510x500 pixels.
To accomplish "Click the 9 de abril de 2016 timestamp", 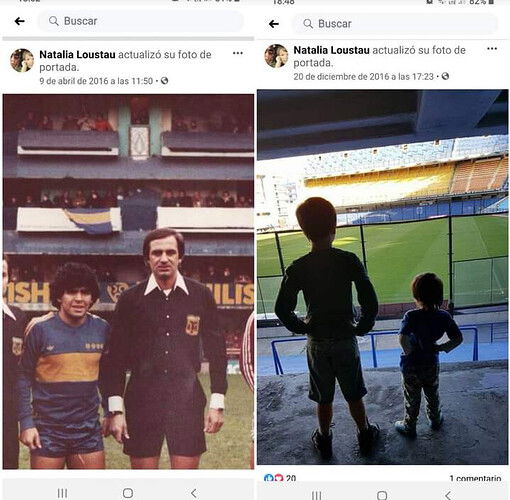I will point(96,81).
